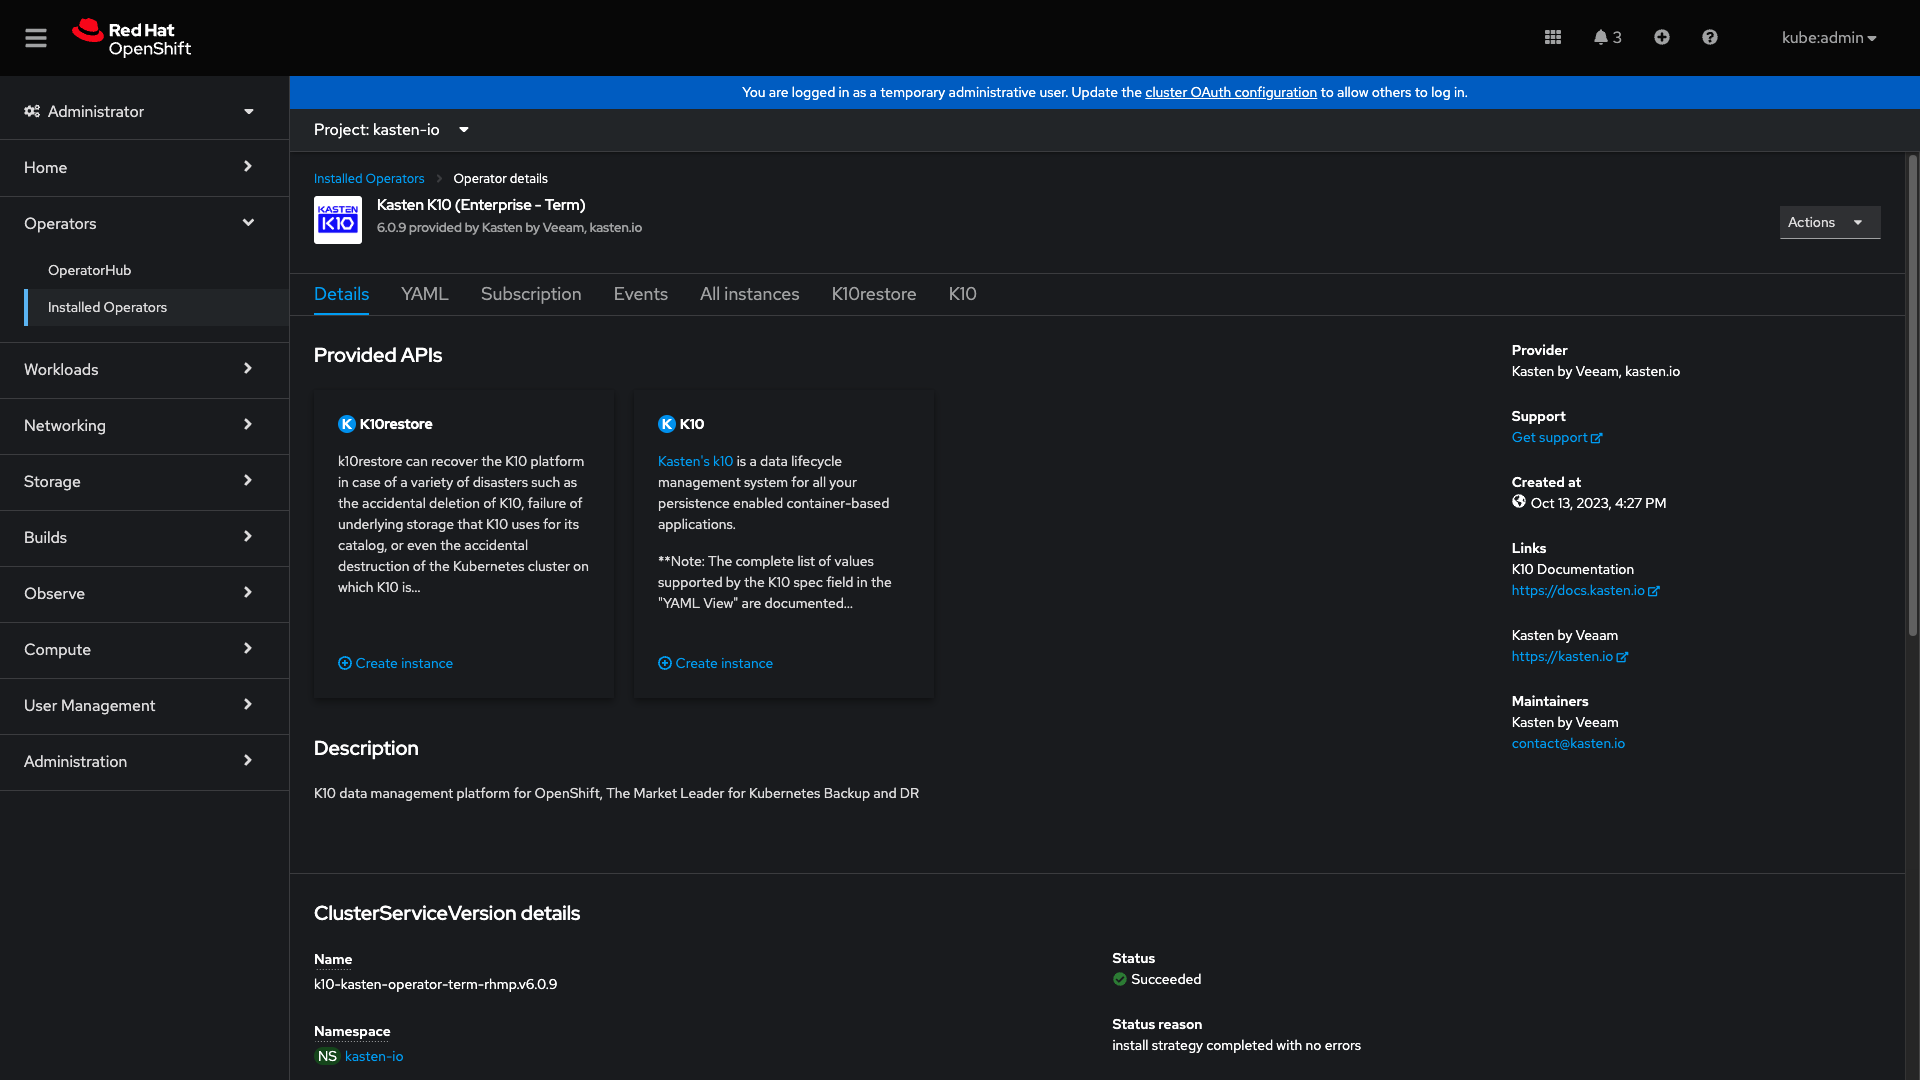
Task: Click the green Succeeded status icon
Action: tap(1120, 979)
